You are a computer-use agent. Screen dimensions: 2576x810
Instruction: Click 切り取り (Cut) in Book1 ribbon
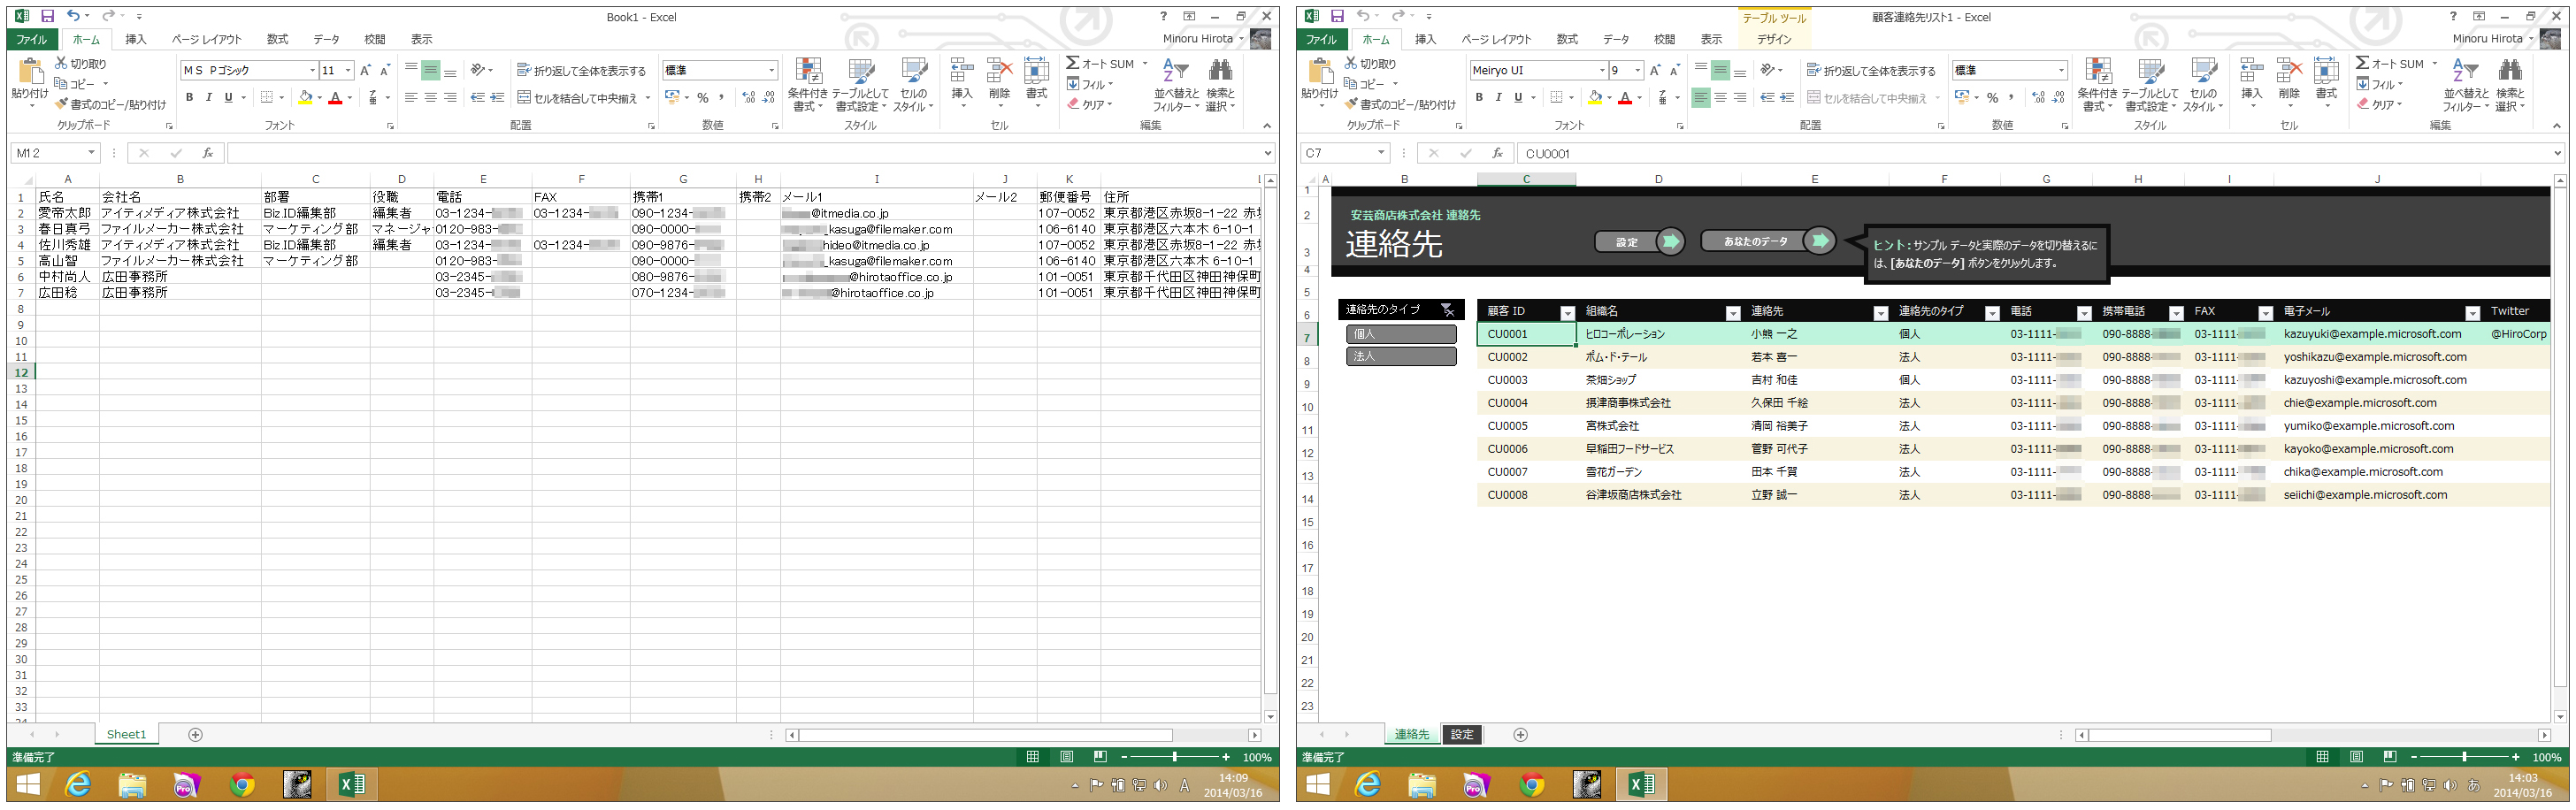[x=80, y=63]
